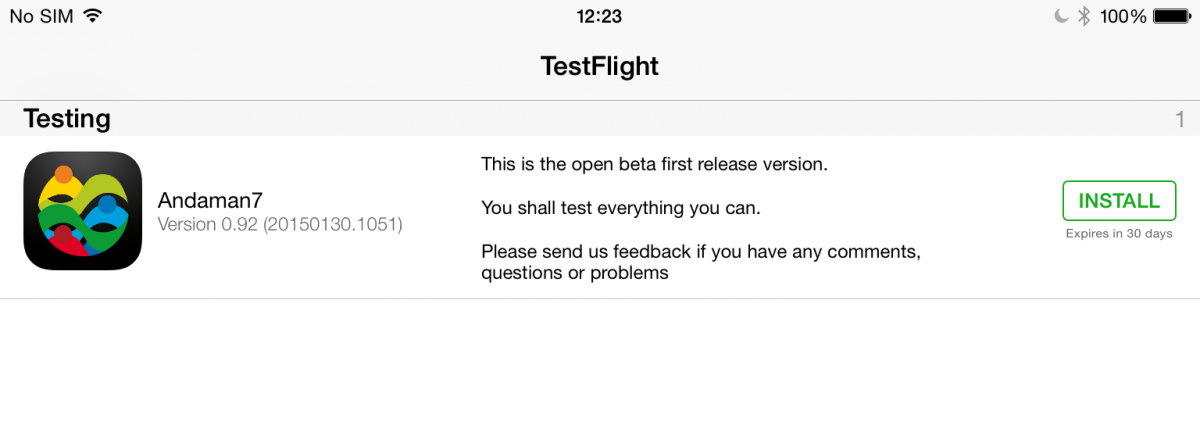Screen dimensions: 1200x439
Task: Tap the TestFlight navigation title
Action: [599, 66]
